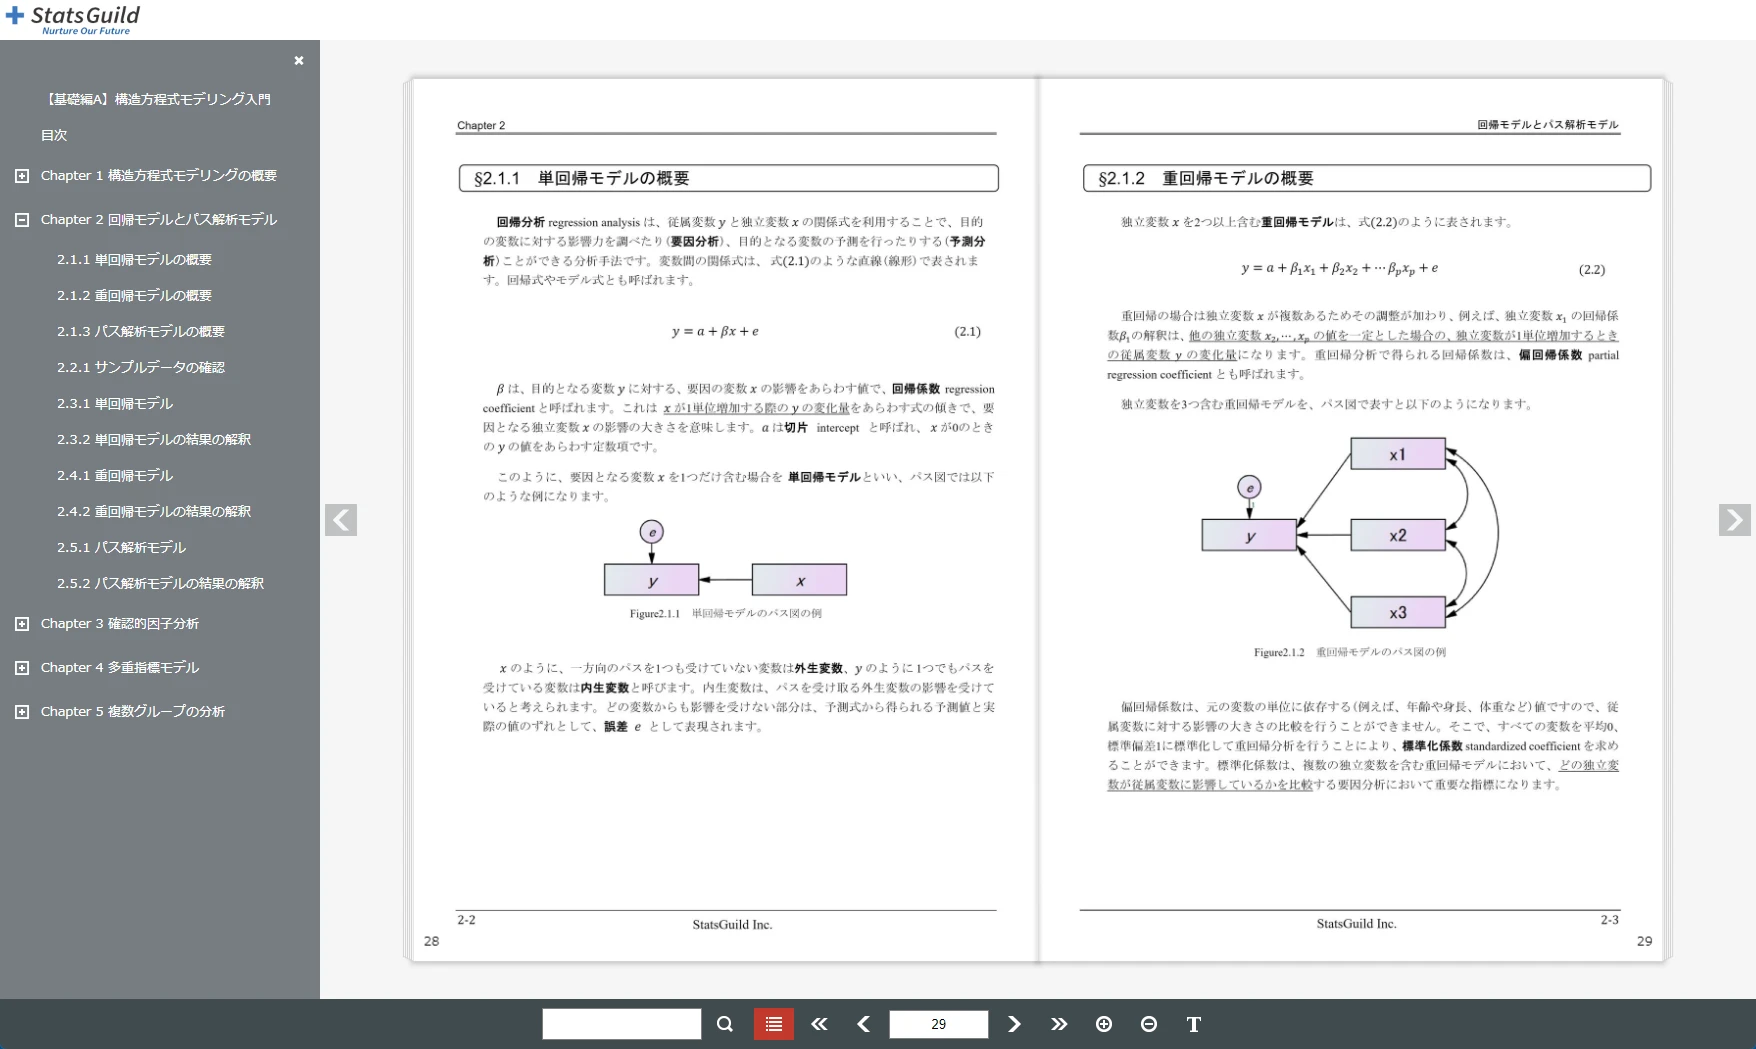Viewport: 1756px width, 1049px height.
Task: Collapse Chapter 2 回帰モデルとパス解析モデル
Action: pyautogui.click(x=22, y=219)
